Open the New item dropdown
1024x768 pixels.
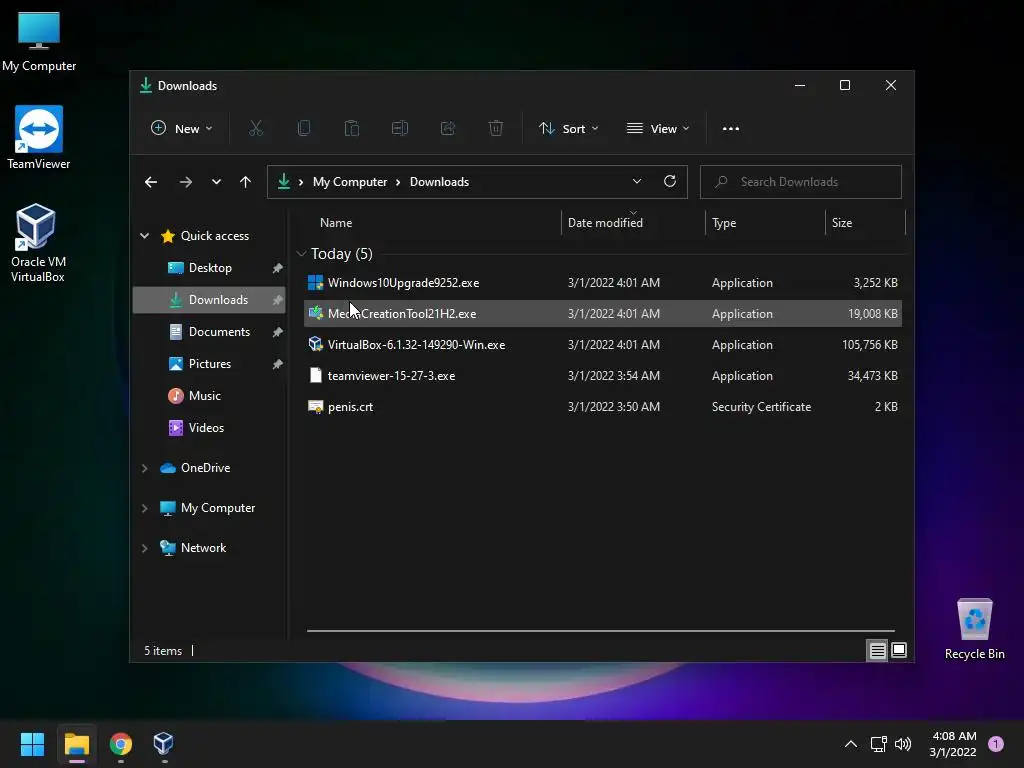point(182,129)
